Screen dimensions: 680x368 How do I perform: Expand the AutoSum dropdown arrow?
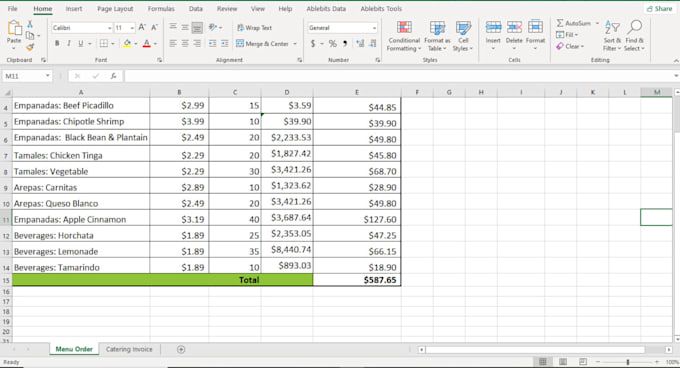(x=597, y=23)
